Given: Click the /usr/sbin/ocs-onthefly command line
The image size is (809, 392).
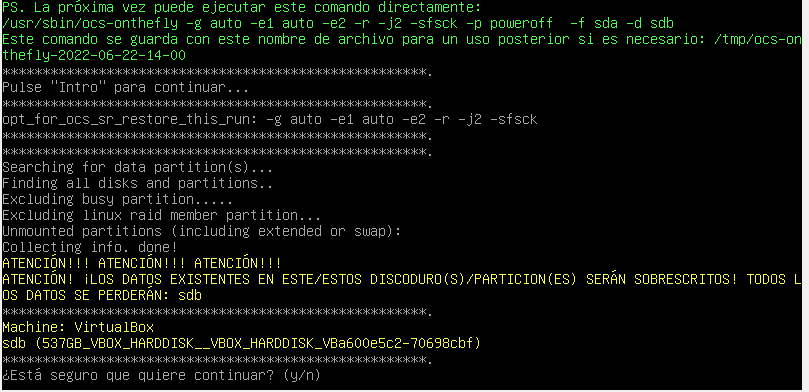Looking at the screenshot, I should [x=338, y=23].
